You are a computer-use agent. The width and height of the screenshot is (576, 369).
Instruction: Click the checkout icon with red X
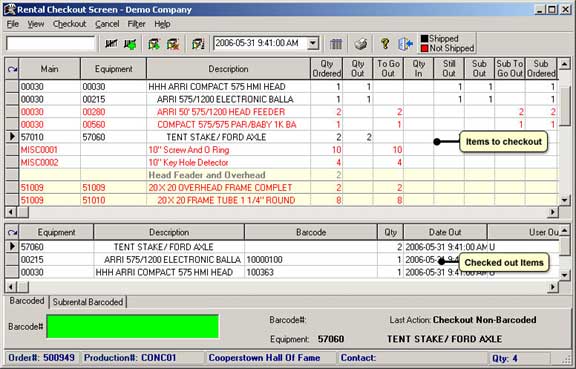coord(173,44)
